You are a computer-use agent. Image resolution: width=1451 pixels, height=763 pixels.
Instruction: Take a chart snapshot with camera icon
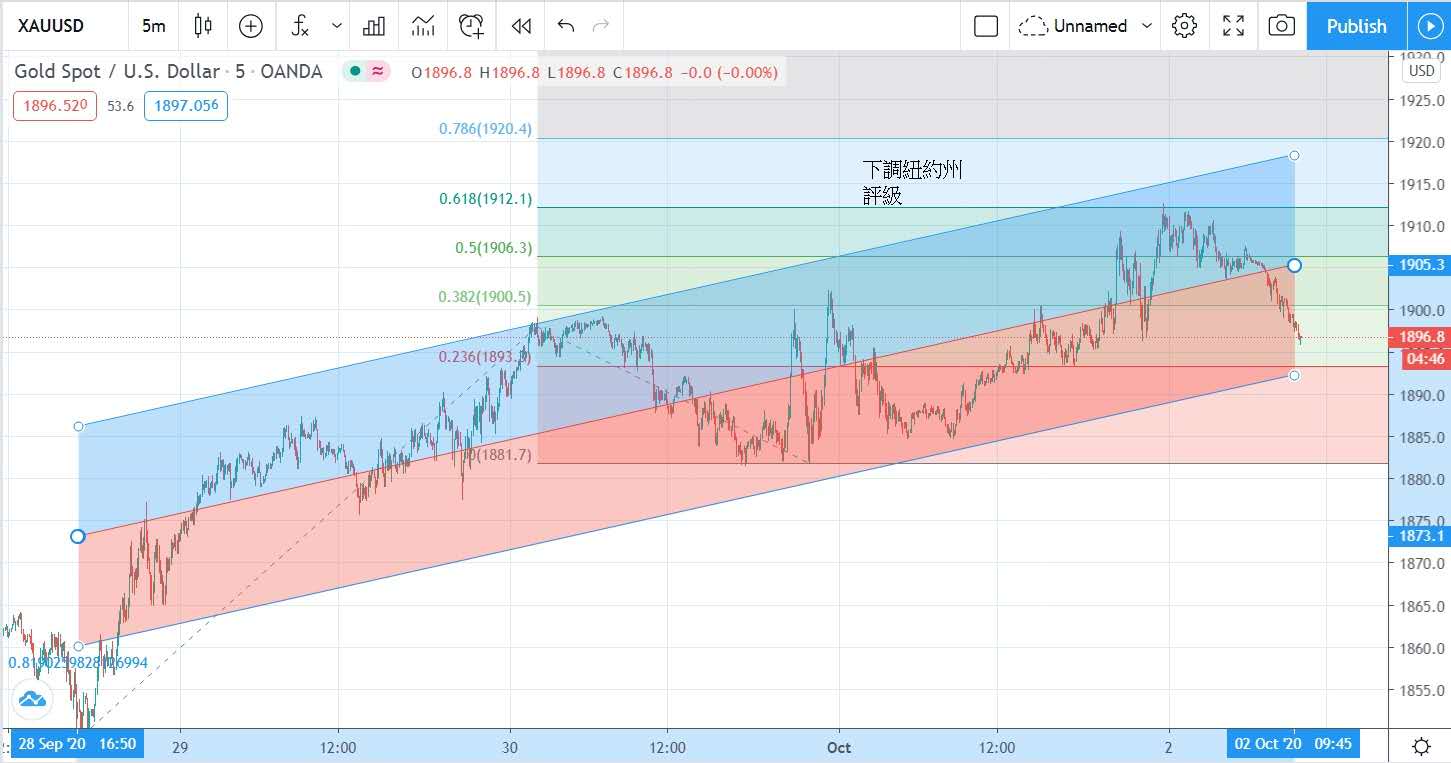(x=1281, y=26)
